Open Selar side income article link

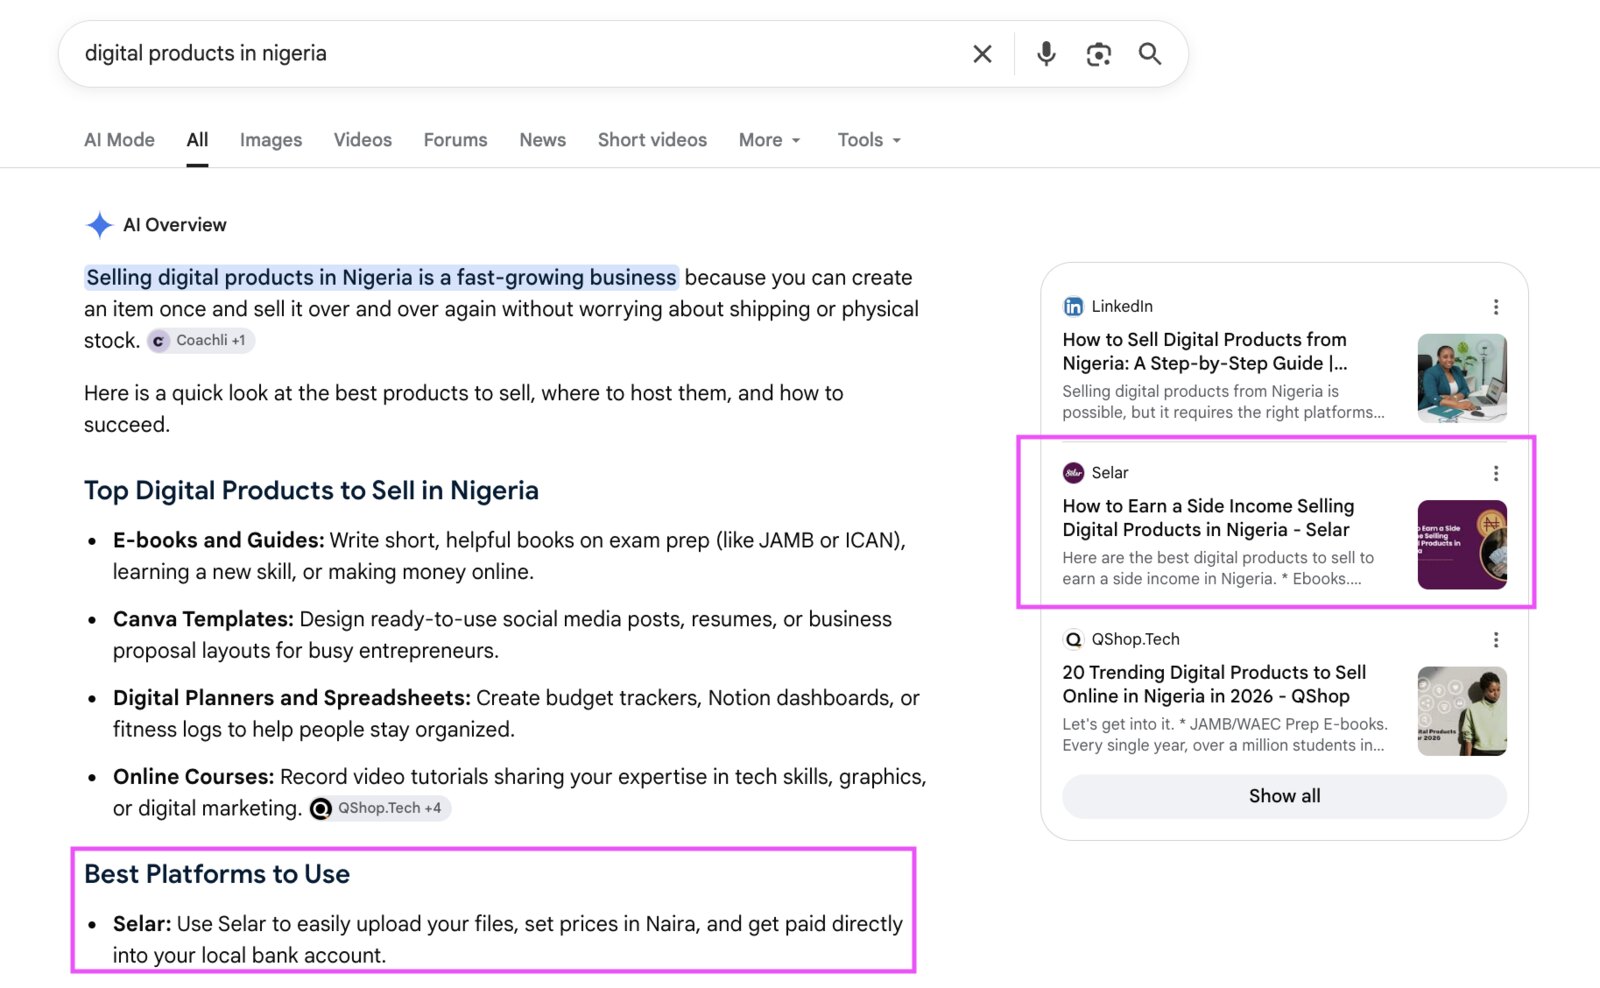(x=1208, y=518)
